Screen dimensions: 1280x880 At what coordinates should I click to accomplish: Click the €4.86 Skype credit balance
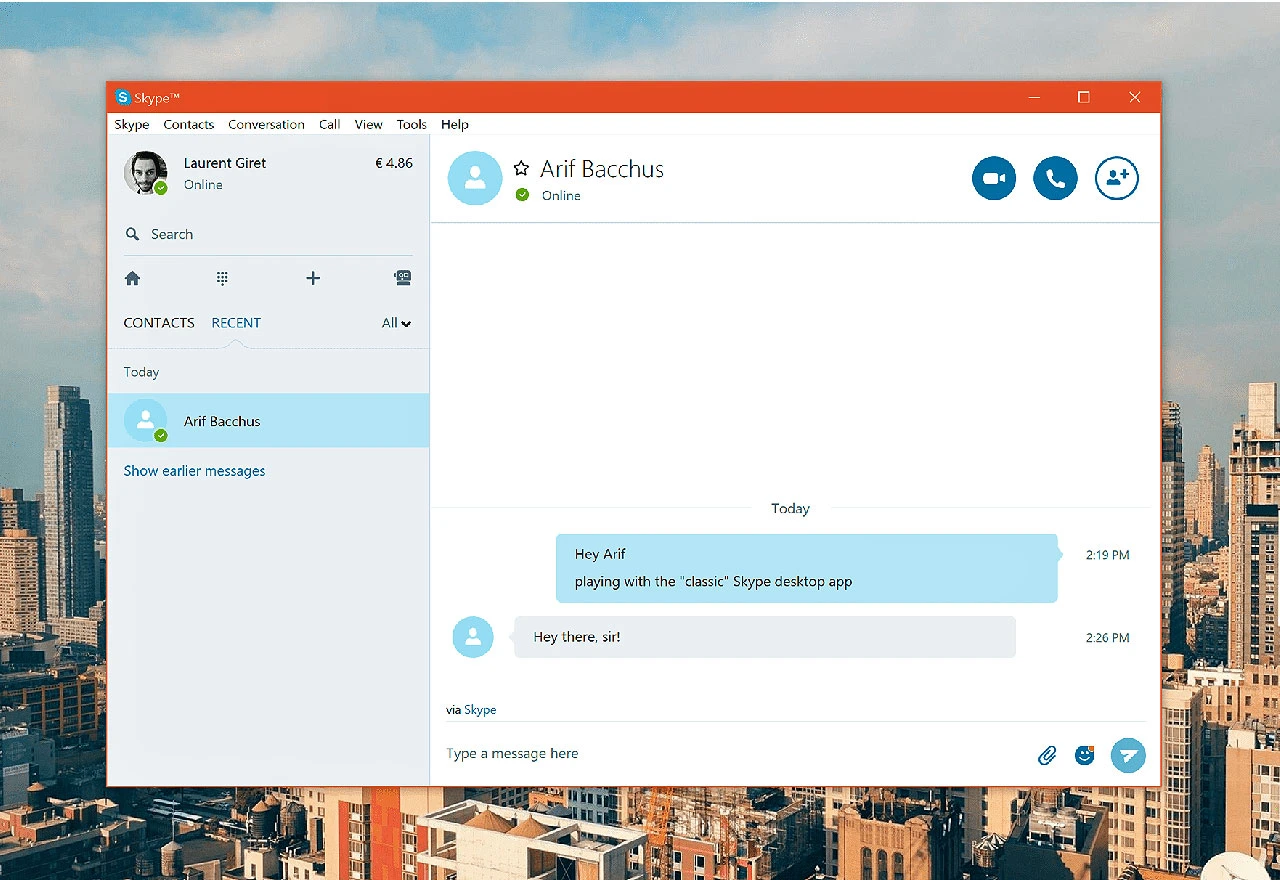click(394, 163)
